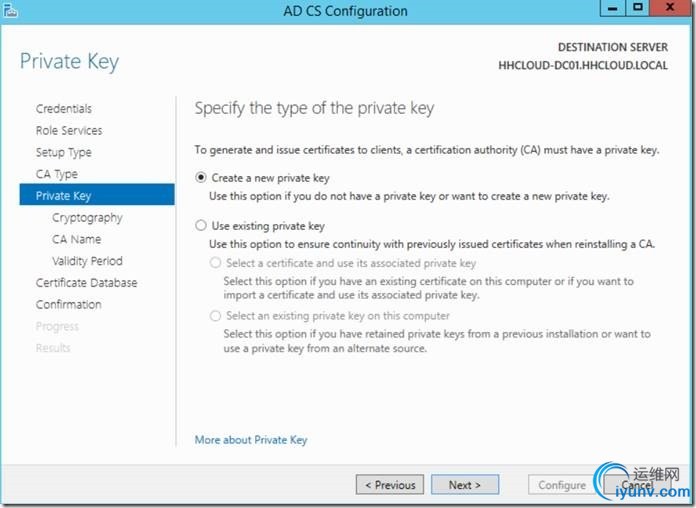This screenshot has width=696, height=508.
Task: Select the Private Key sidebar entry
Action: coord(97,195)
